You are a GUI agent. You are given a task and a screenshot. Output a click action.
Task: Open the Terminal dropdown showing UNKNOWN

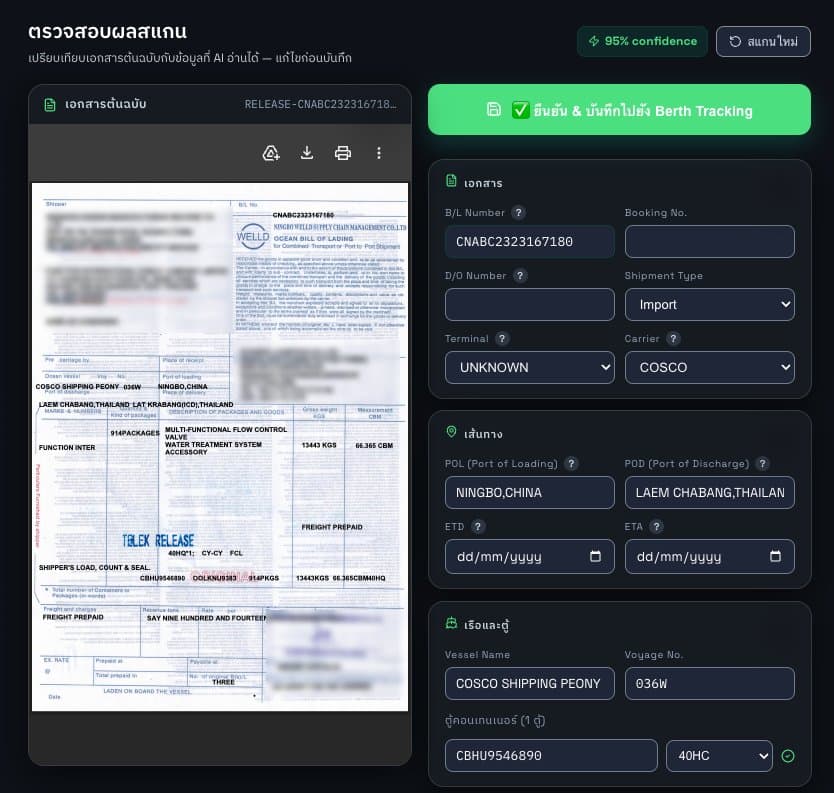tap(530, 368)
